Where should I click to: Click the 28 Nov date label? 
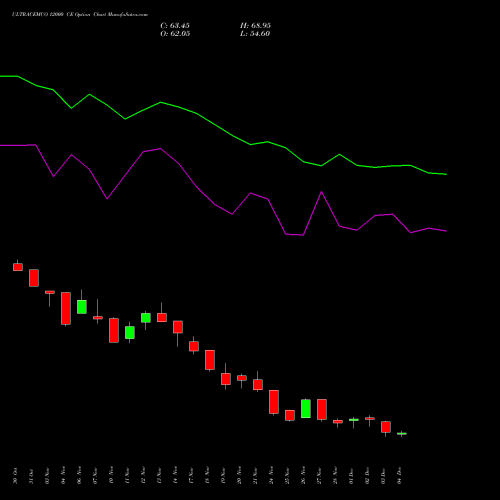click(335, 476)
